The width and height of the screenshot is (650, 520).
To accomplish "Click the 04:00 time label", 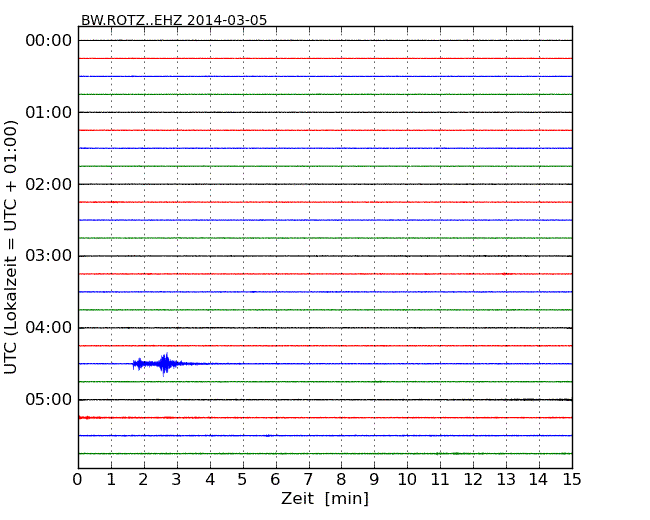I will [x=49, y=328].
